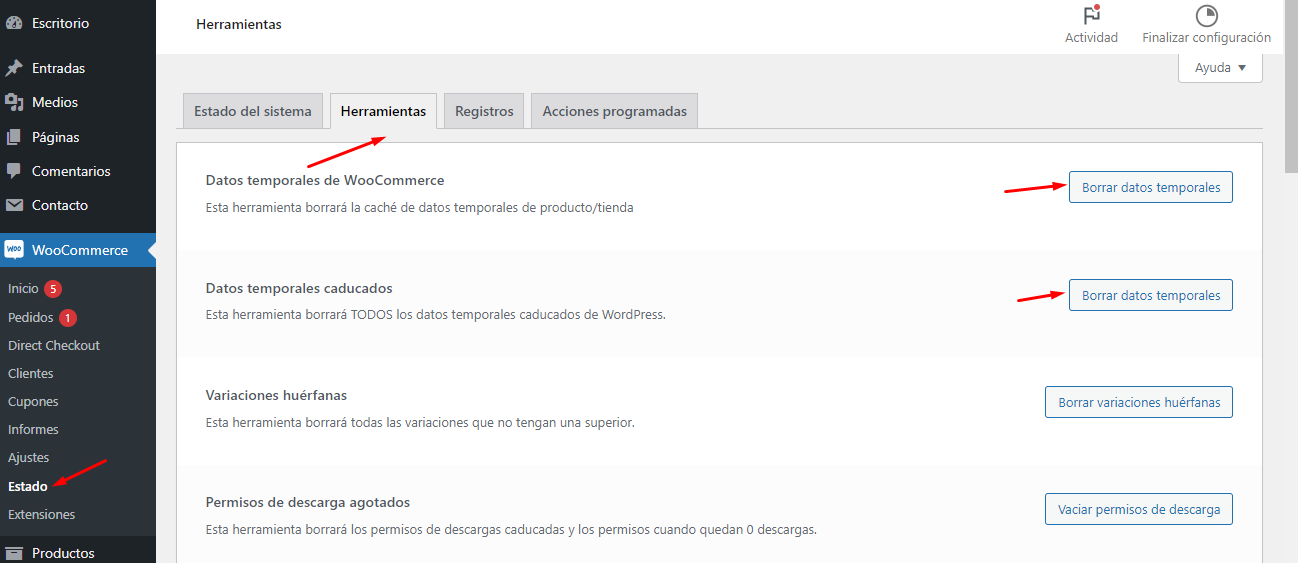This screenshot has height=563, width=1298.
Task: Open WooCommerce Inicio submenu link
Action: [x=23, y=288]
